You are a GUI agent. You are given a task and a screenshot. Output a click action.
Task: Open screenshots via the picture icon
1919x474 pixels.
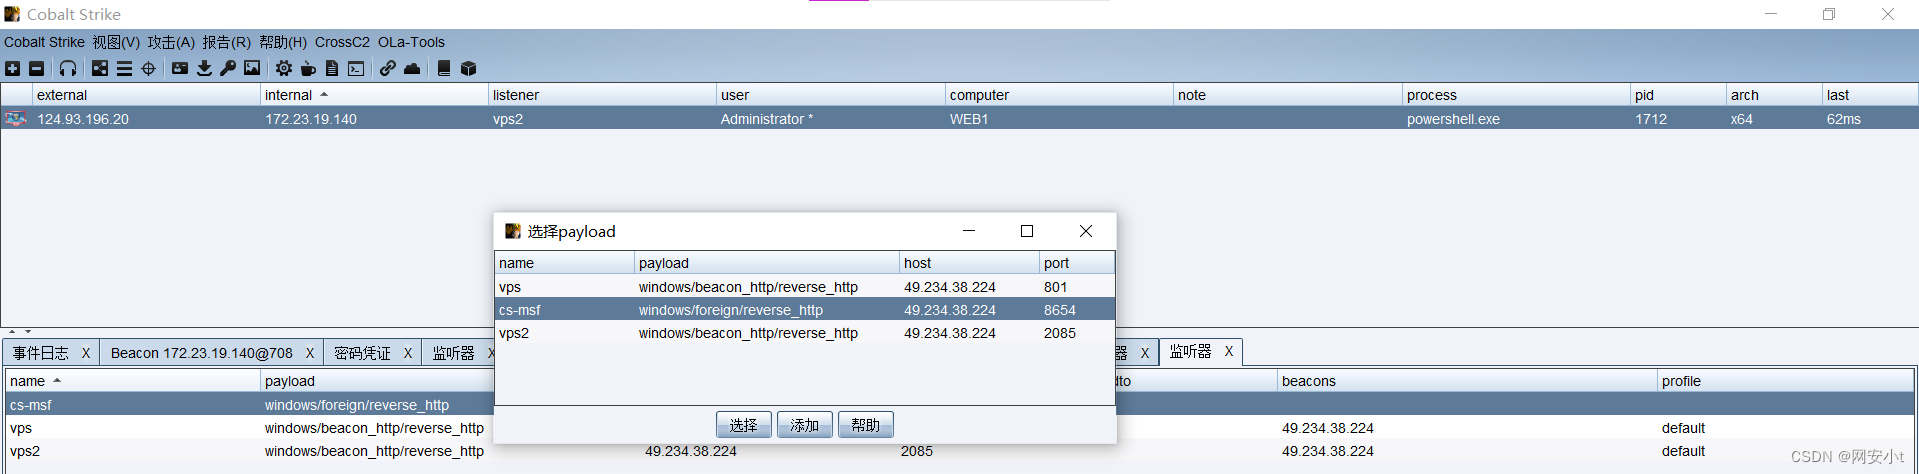pos(252,68)
